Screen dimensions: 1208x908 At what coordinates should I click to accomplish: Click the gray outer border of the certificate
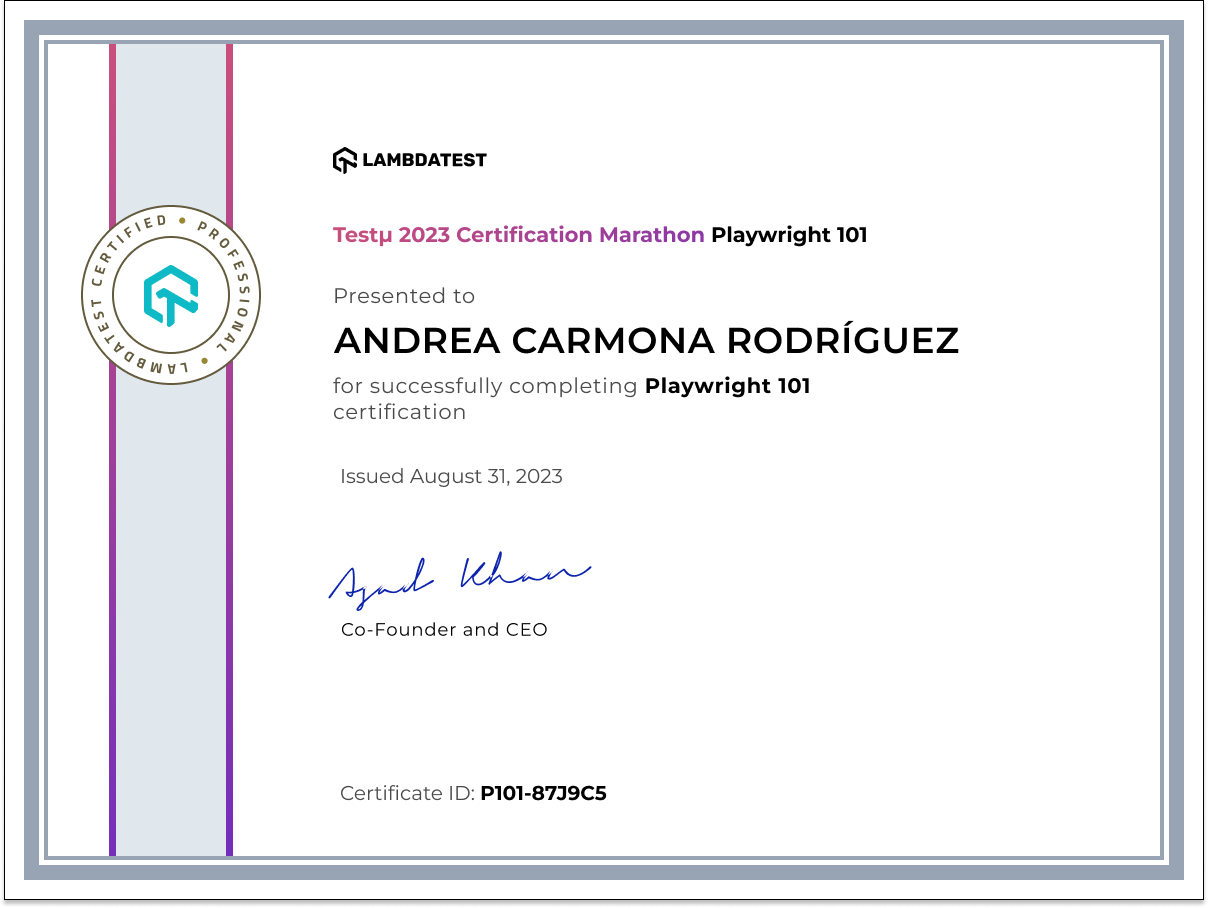[604, 30]
